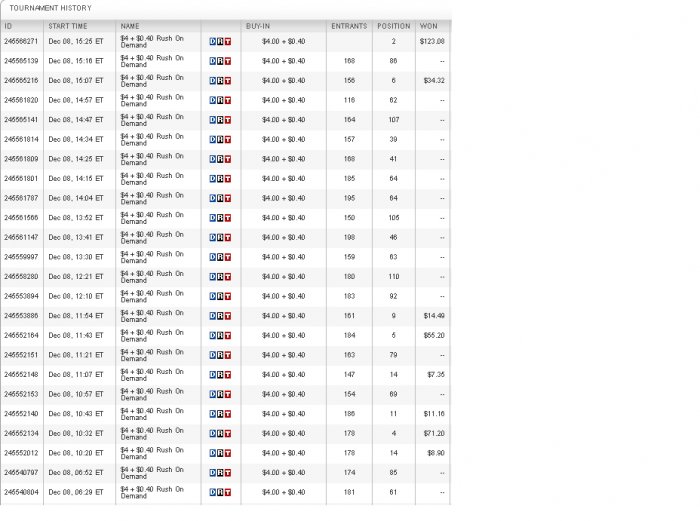Screen dimensions: 700x521
Task: Select the winnings value $14.49
Action: point(434,316)
